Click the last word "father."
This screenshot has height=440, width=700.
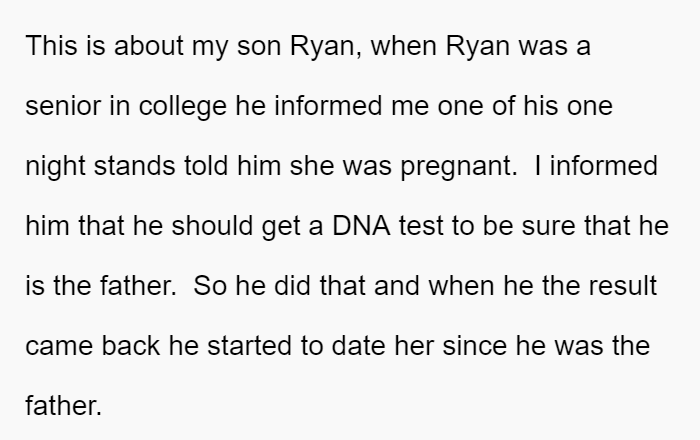click(x=64, y=406)
